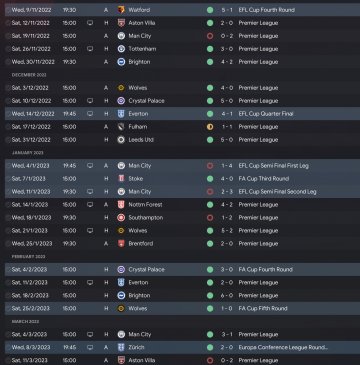Open the Brentford team link
The image size is (360, 365).
point(141,244)
